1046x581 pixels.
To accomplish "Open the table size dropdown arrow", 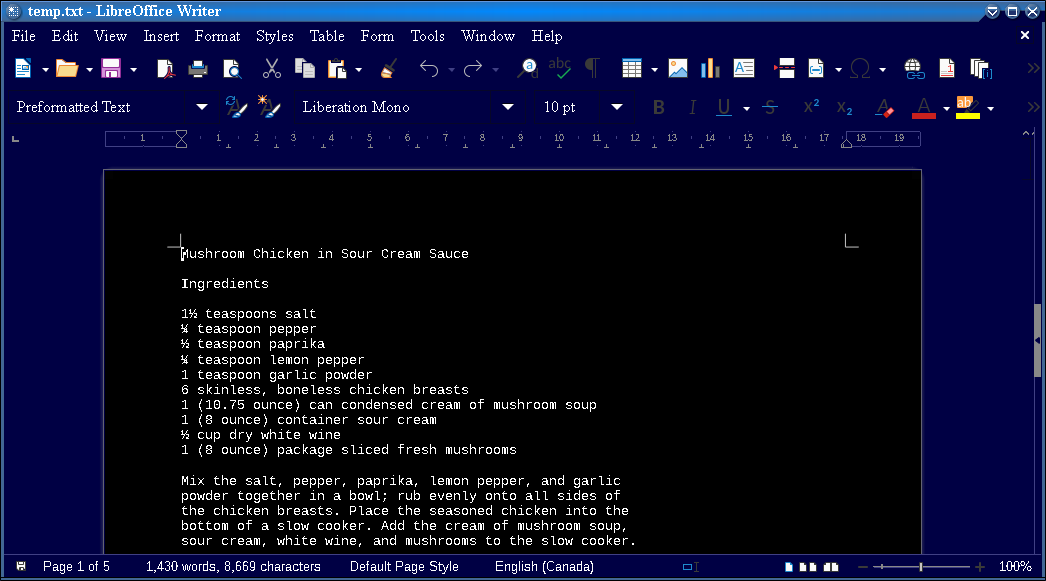I will (654, 69).
